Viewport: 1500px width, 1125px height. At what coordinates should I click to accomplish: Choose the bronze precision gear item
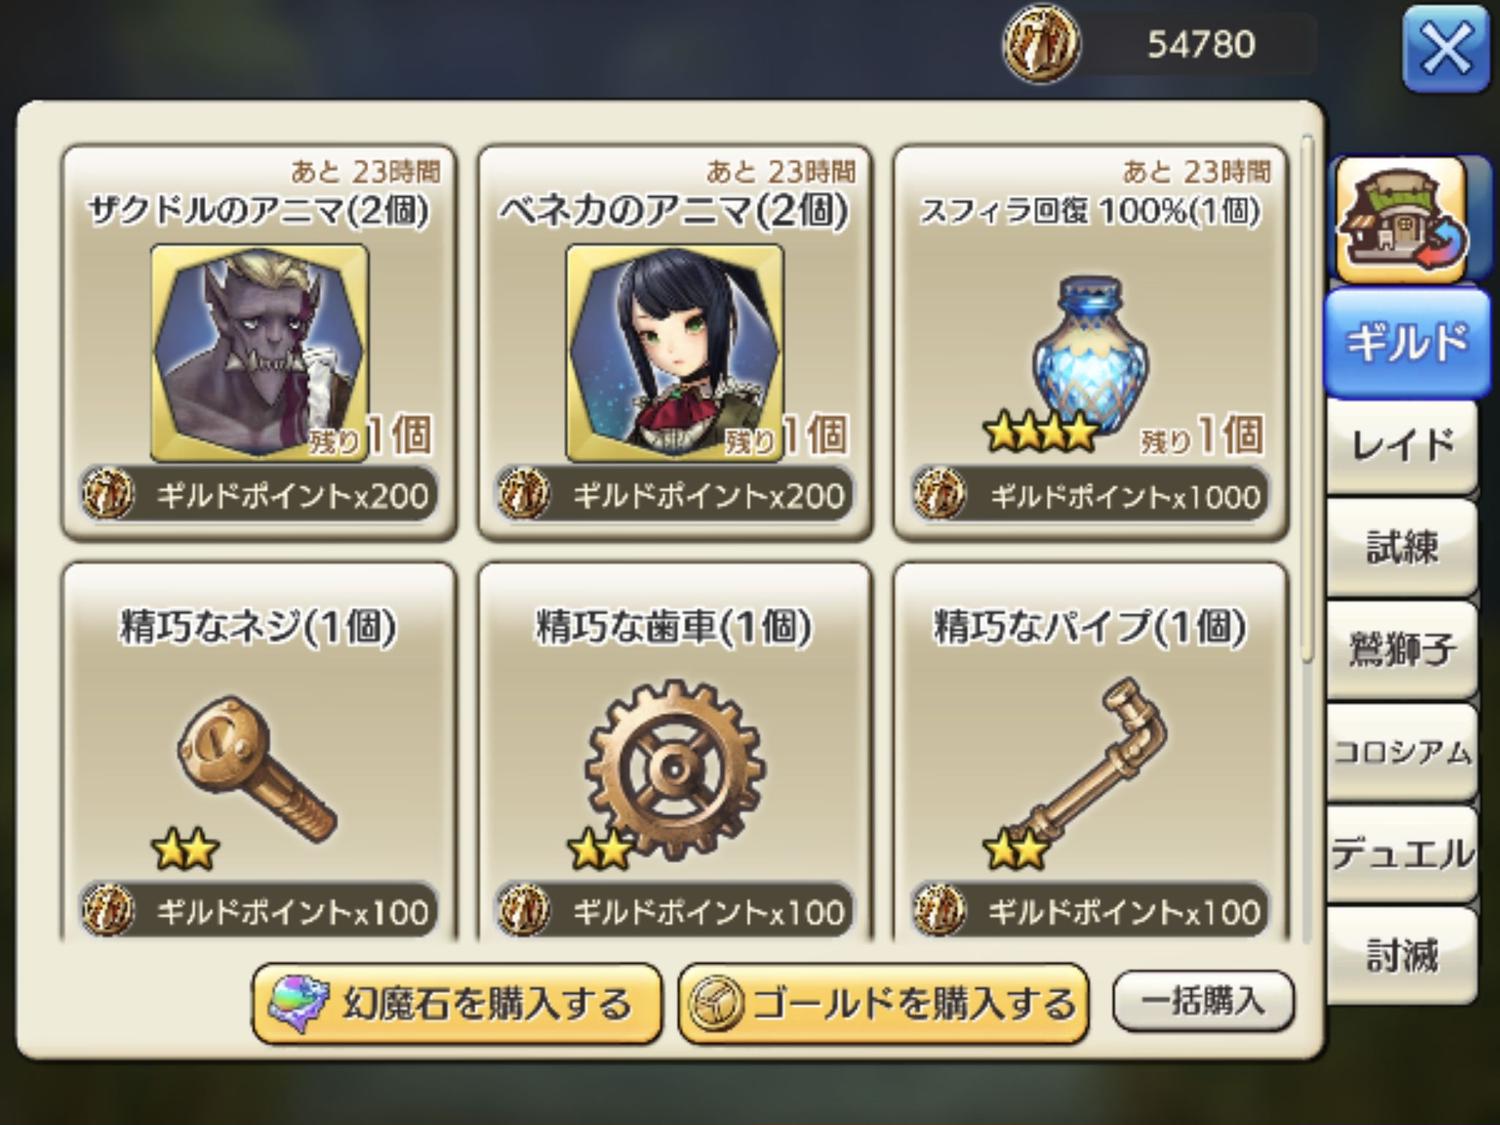click(675, 768)
